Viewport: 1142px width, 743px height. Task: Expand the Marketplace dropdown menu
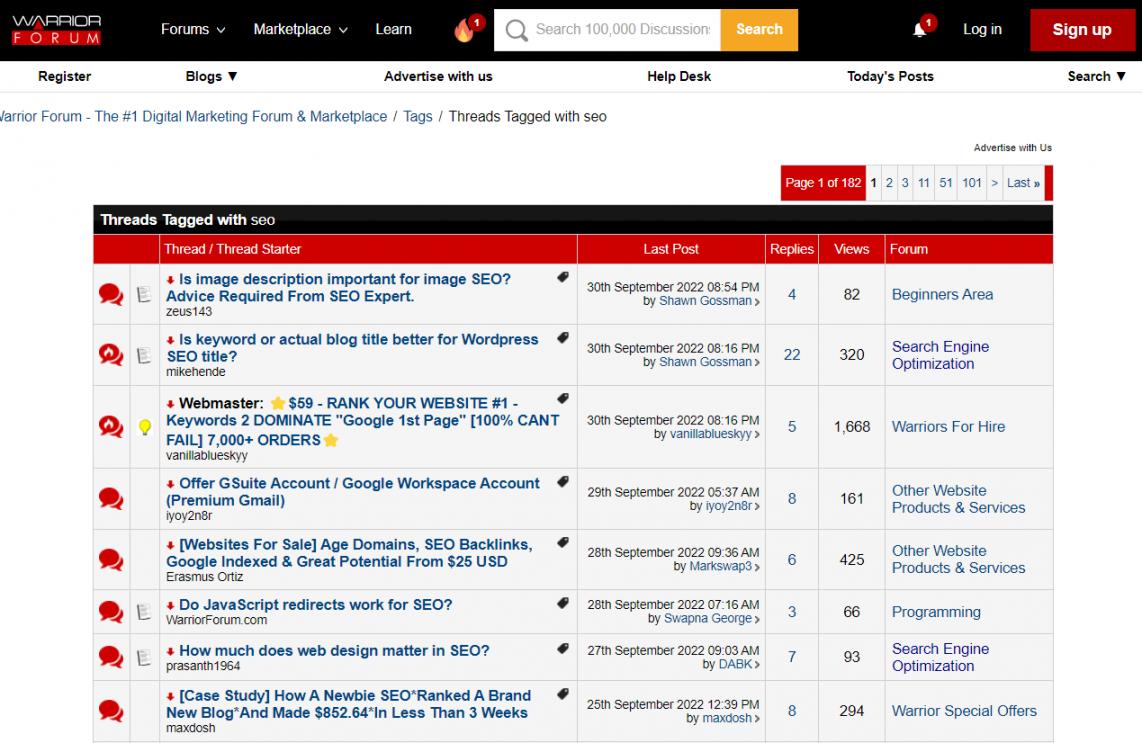point(300,29)
